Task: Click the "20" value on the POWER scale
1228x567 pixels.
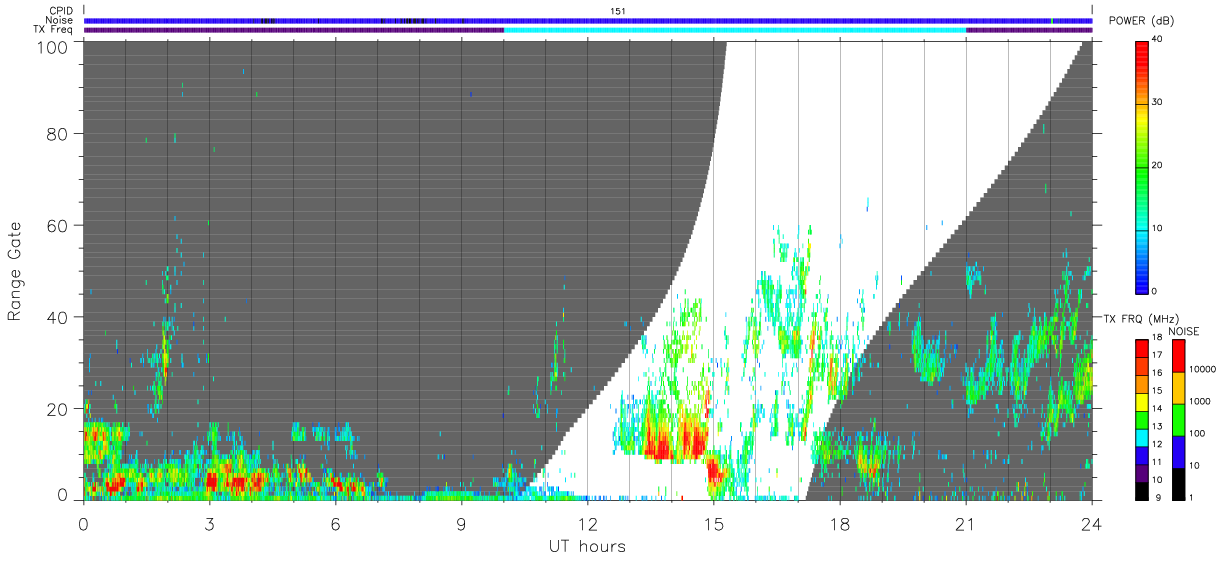Action: coord(1158,165)
